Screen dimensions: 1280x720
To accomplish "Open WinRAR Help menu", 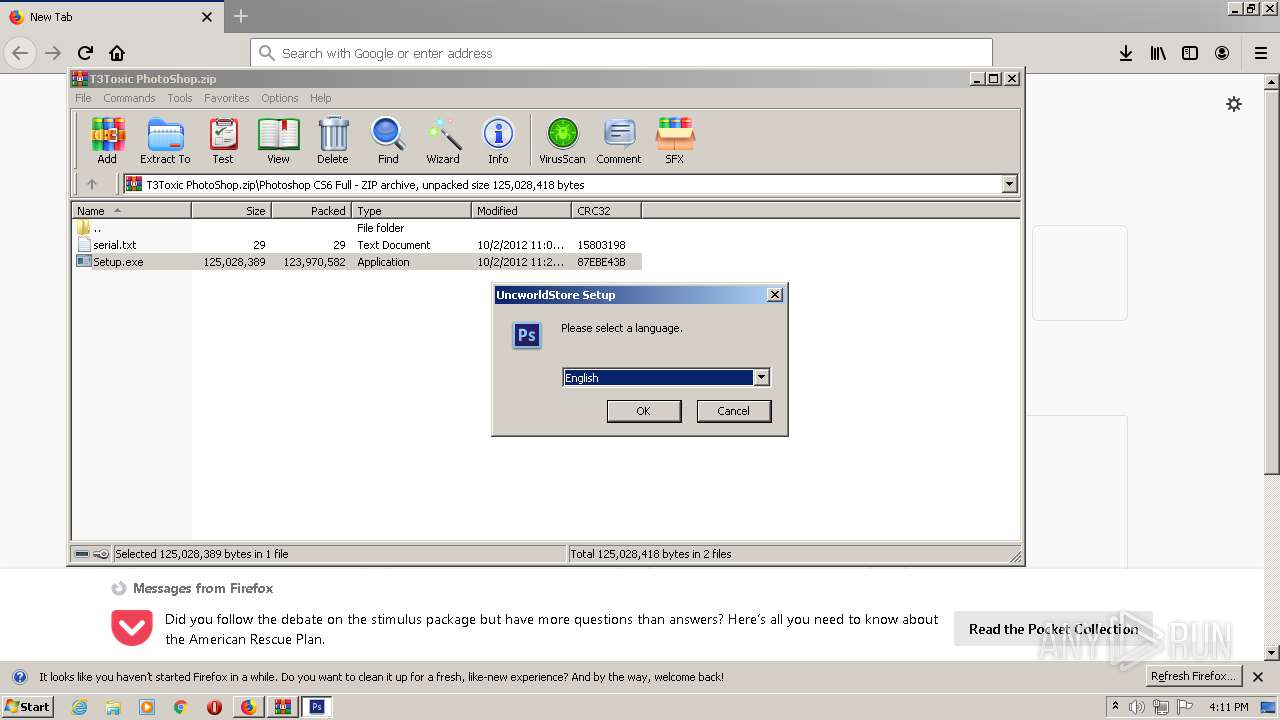I will click(x=320, y=98).
